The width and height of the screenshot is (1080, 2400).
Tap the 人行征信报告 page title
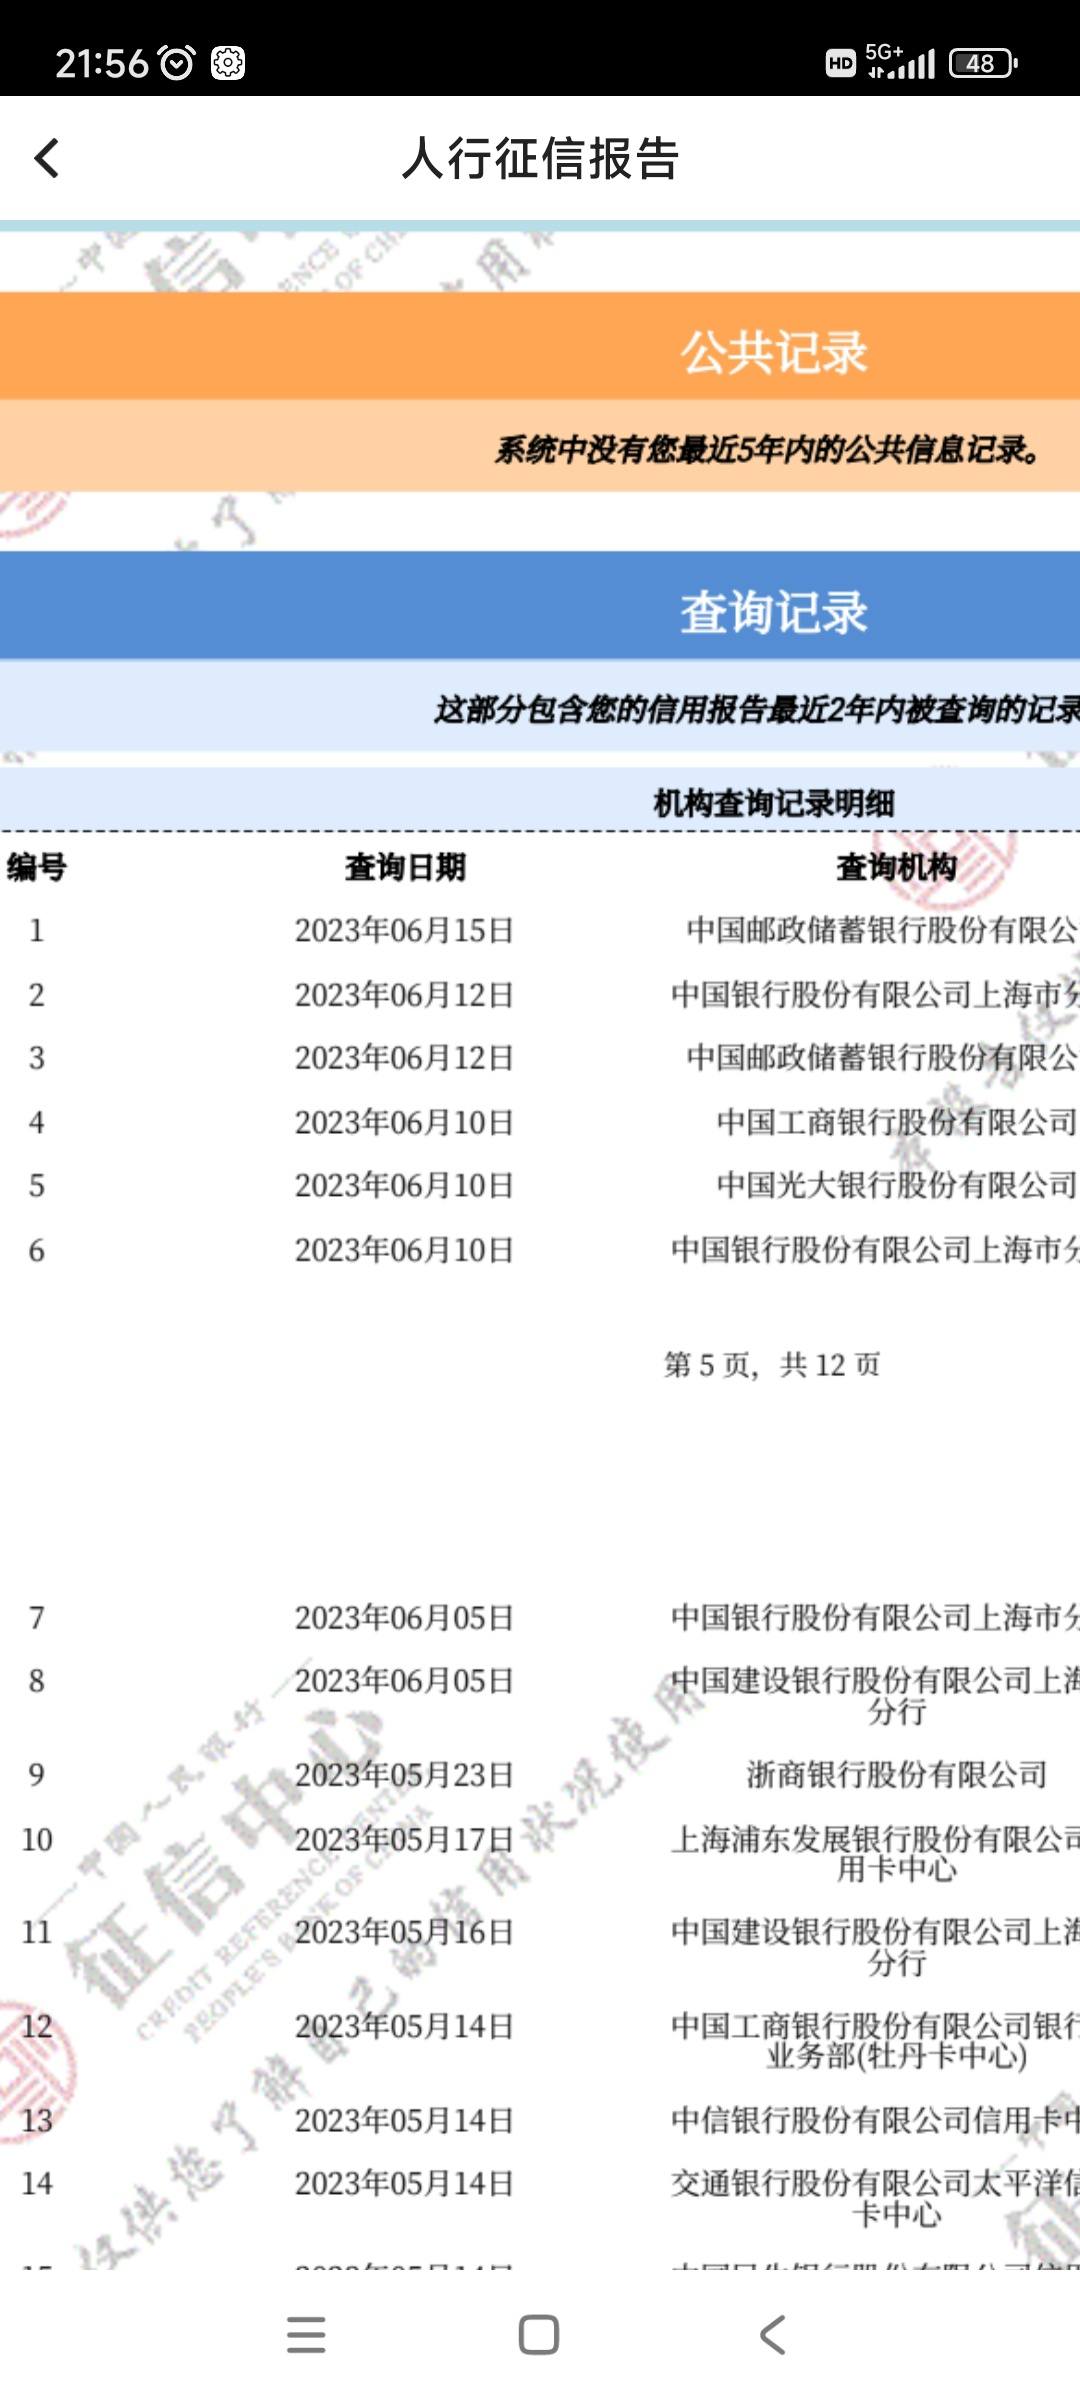point(540,158)
